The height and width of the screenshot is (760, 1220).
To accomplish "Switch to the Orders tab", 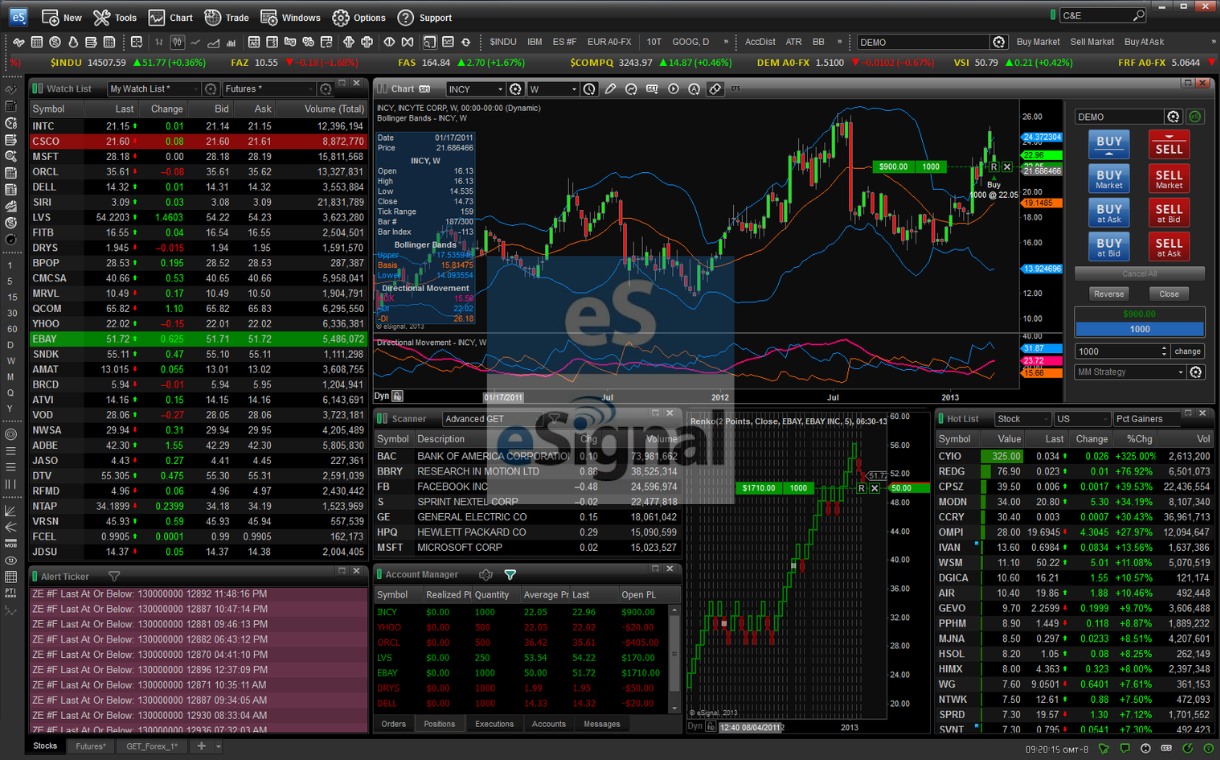I will point(393,724).
